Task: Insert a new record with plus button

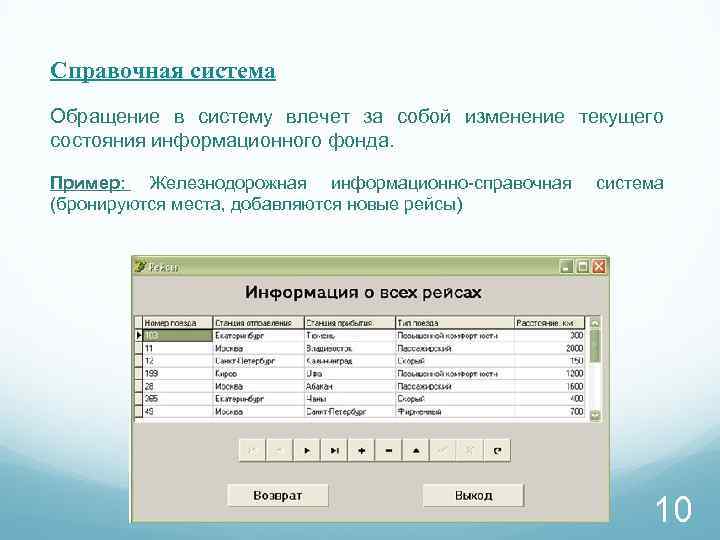Action: click(361, 450)
